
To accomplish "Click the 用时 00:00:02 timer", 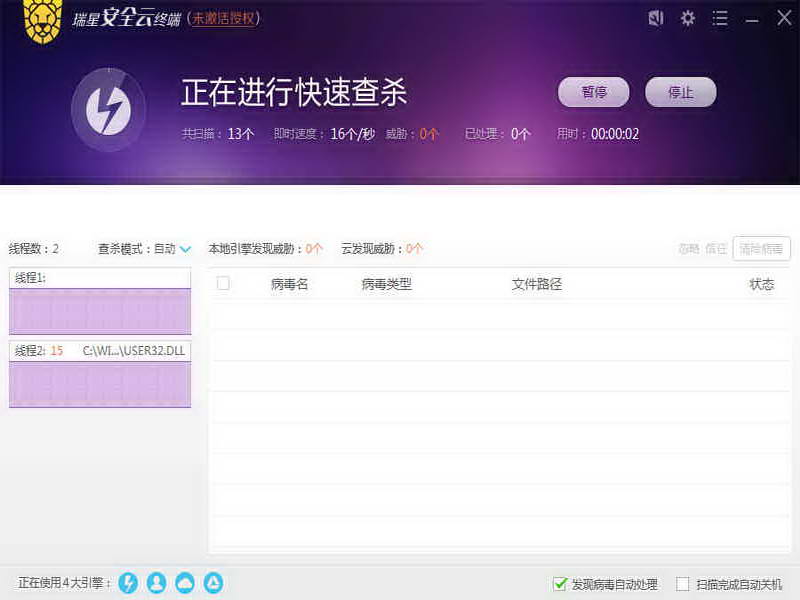I will 597,134.
